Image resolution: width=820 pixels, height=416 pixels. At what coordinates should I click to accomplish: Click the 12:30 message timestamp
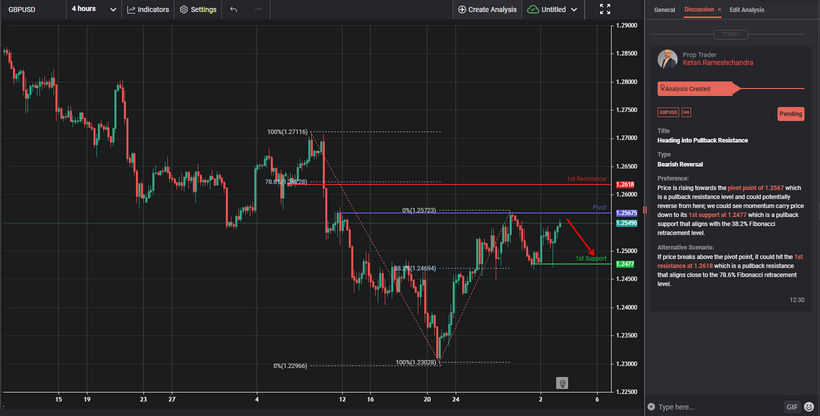[797, 300]
